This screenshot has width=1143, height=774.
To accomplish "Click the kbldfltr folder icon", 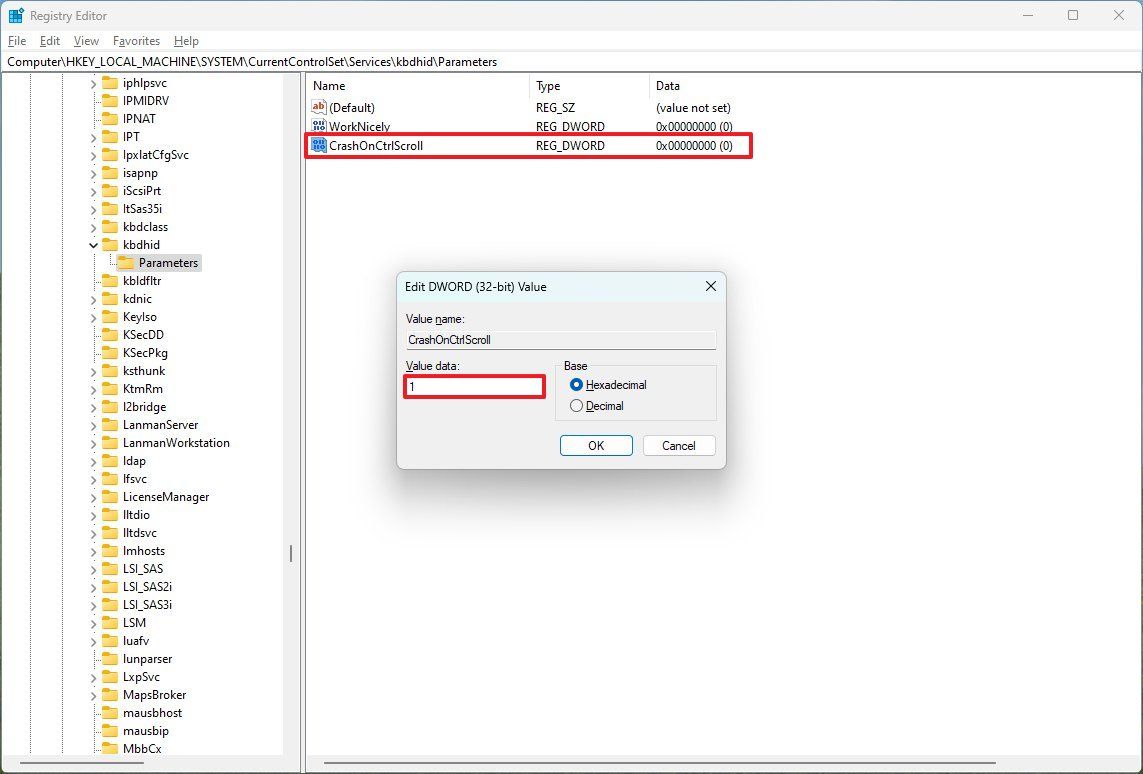I will coord(110,281).
